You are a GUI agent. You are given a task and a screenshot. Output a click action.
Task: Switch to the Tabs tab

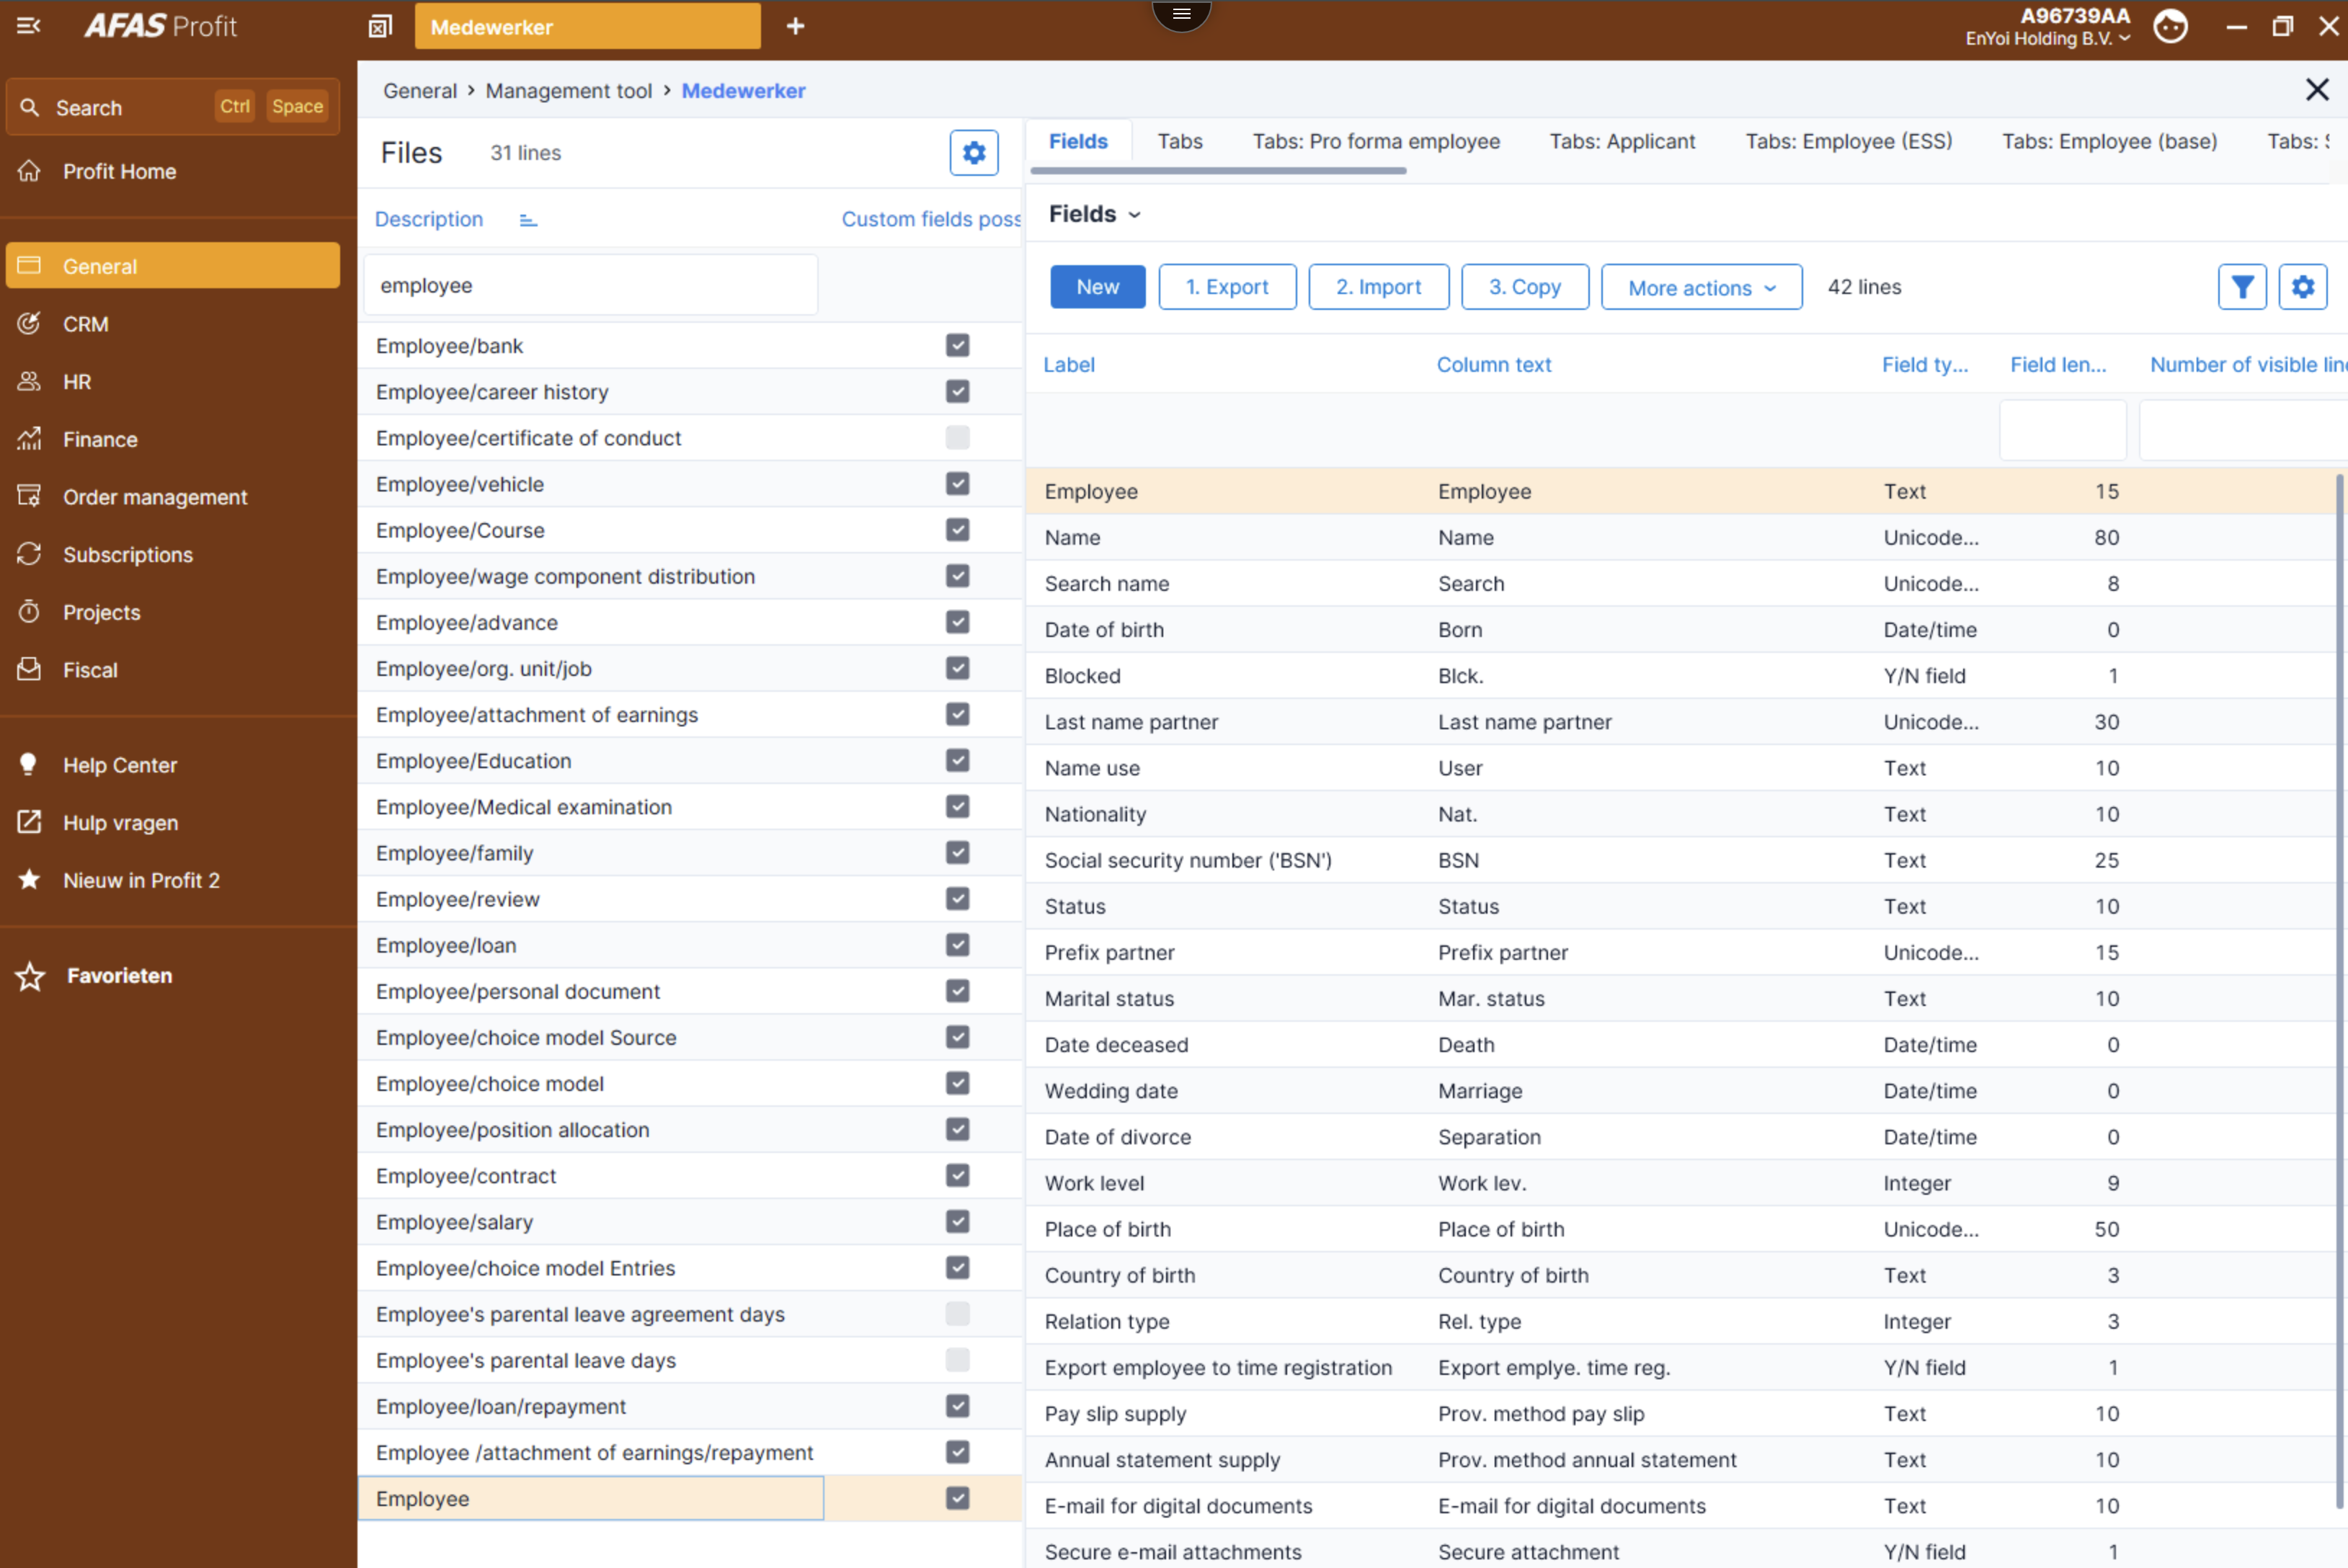(1181, 142)
